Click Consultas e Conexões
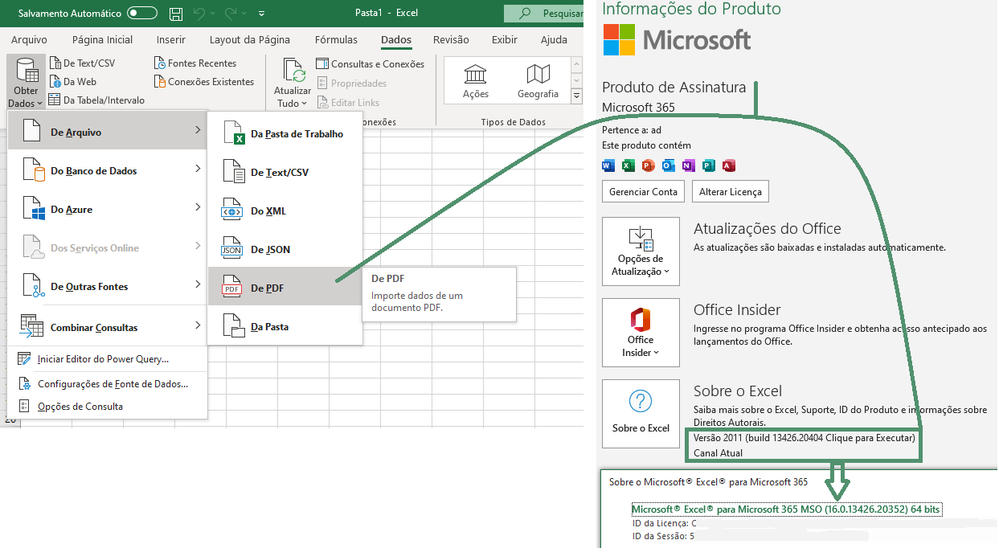The height and width of the screenshot is (552, 999). click(371, 64)
